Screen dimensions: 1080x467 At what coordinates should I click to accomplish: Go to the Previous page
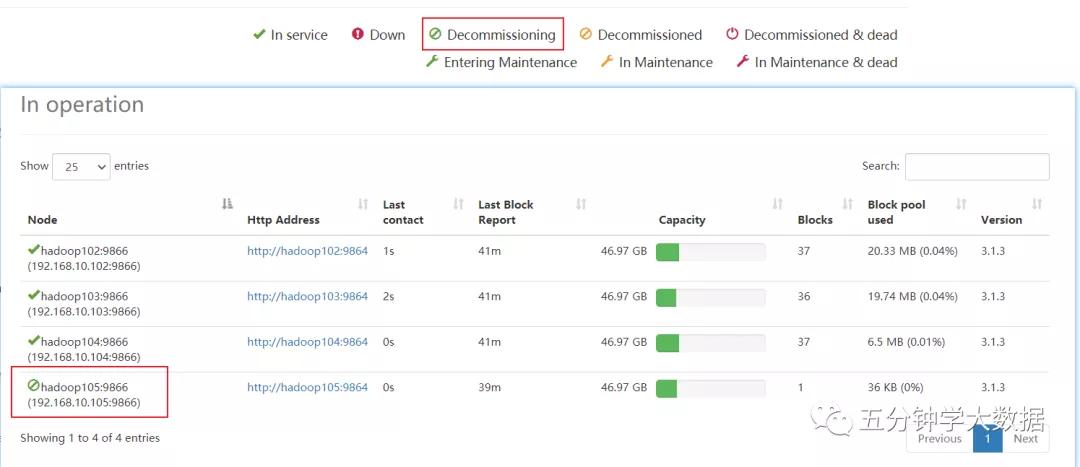click(939, 438)
